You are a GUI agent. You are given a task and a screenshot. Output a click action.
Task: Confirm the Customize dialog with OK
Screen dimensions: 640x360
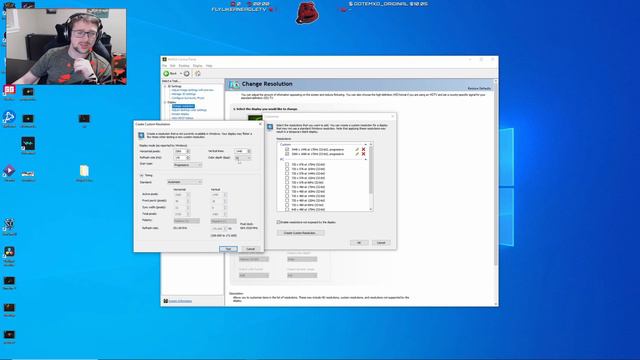[359, 242]
